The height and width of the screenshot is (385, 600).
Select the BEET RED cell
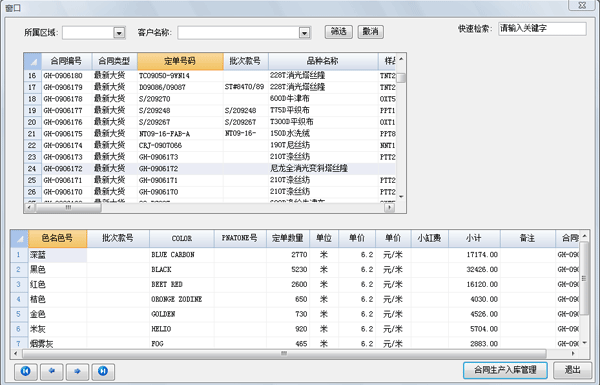pyautogui.click(x=182, y=285)
